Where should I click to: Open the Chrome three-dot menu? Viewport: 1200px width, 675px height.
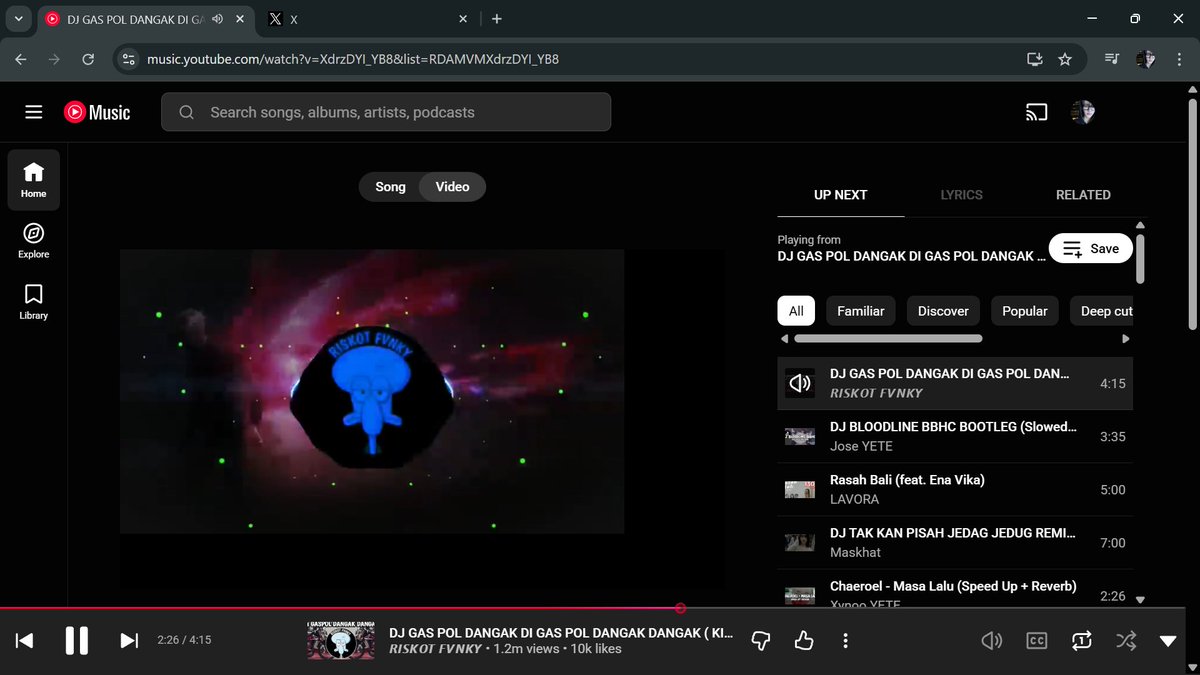1179,59
